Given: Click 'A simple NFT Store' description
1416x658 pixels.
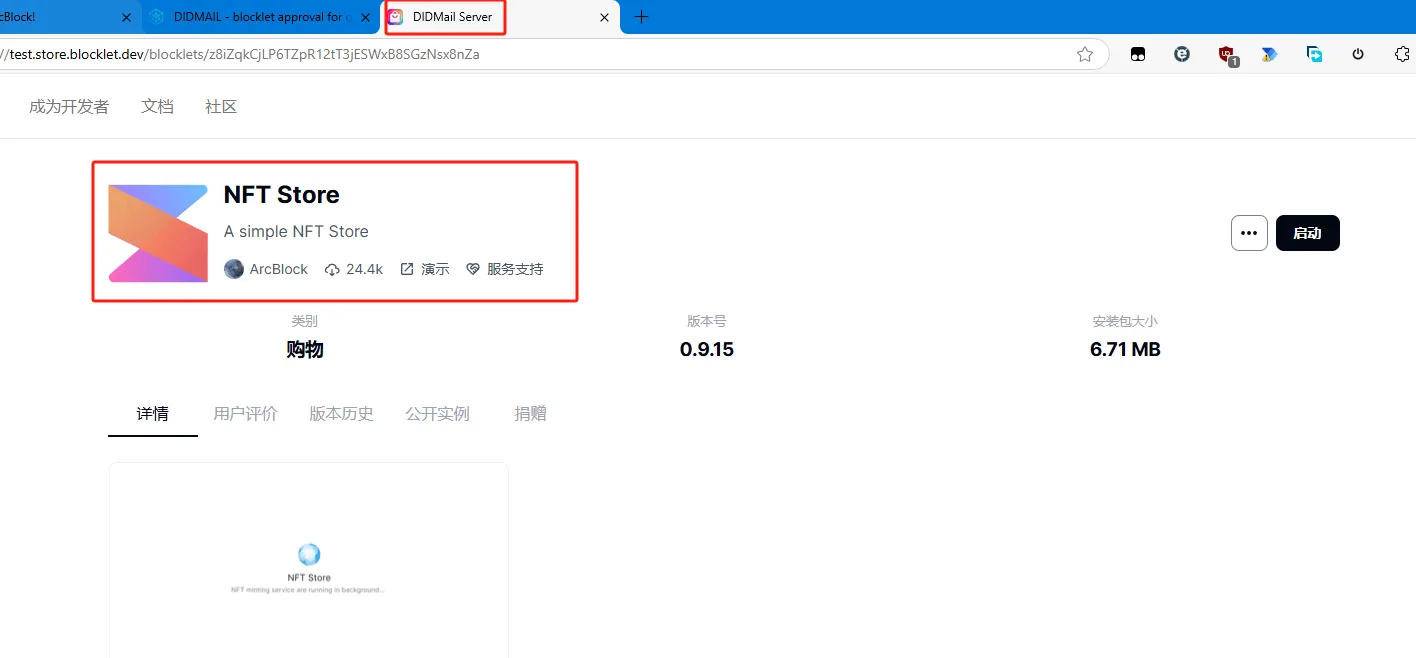Looking at the screenshot, I should click(x=296, y=231).
